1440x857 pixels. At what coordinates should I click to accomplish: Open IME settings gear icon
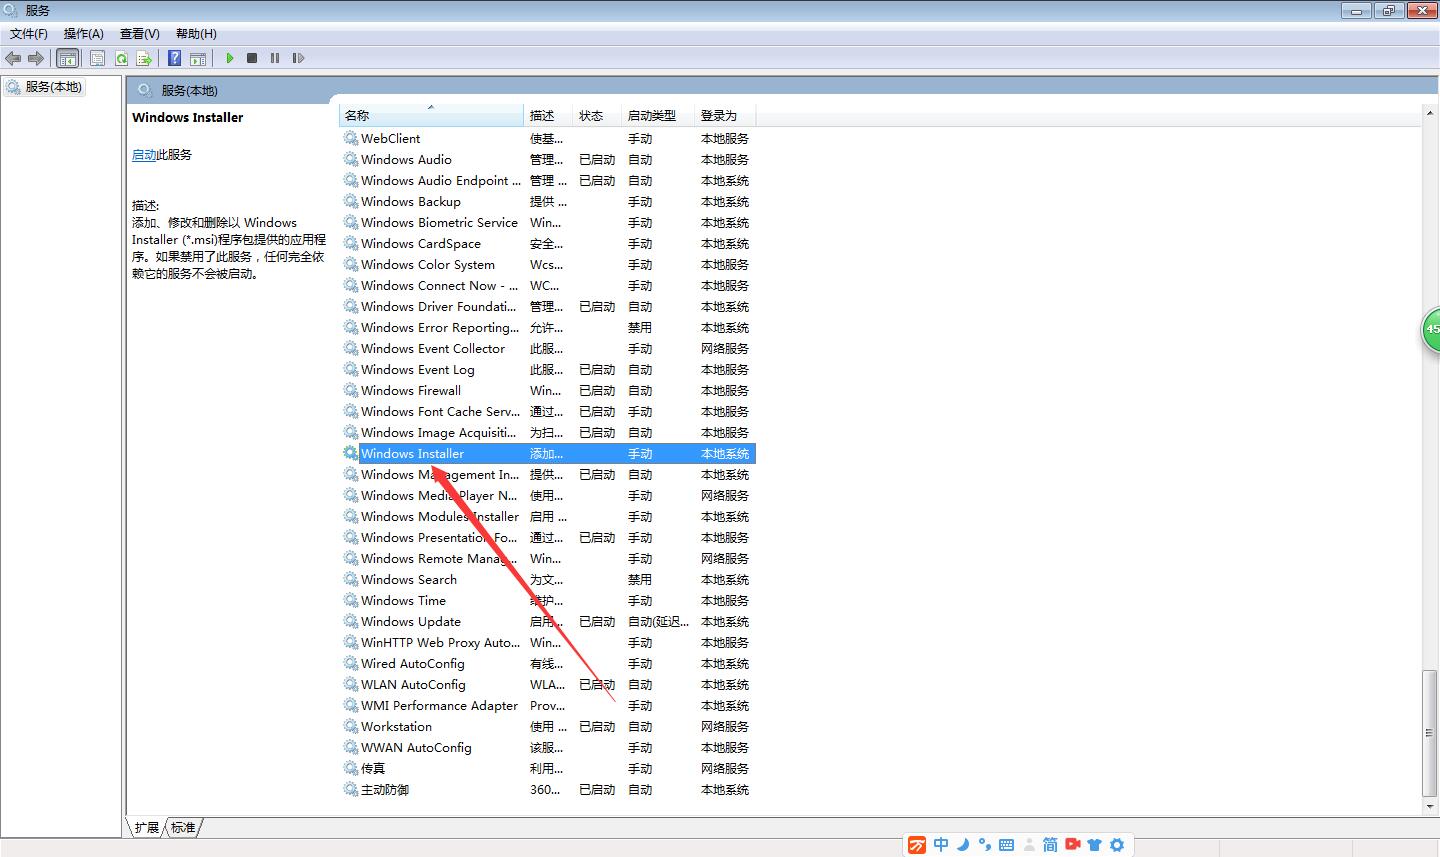coord(1117,845)
